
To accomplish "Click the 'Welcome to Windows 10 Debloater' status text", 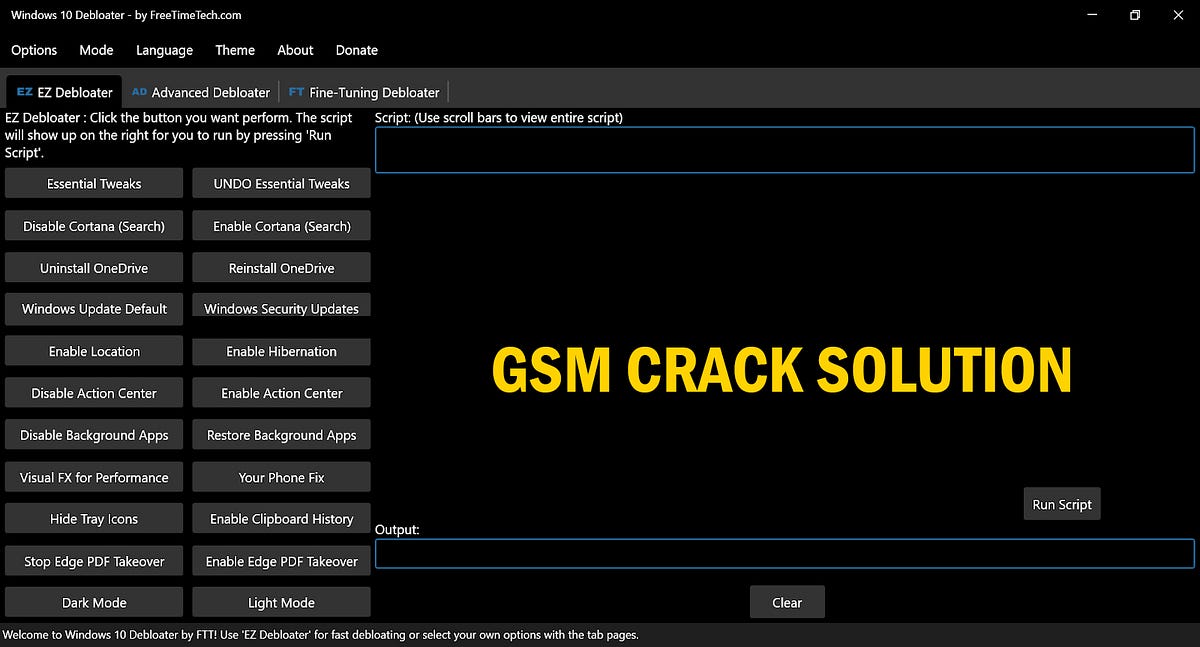I will 320,635.
